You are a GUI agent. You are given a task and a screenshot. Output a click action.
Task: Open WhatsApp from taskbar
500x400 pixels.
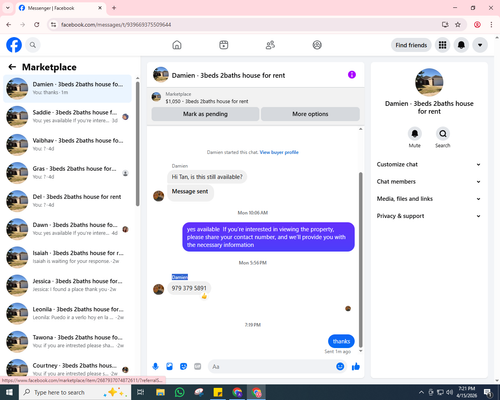tap(180, 392)
